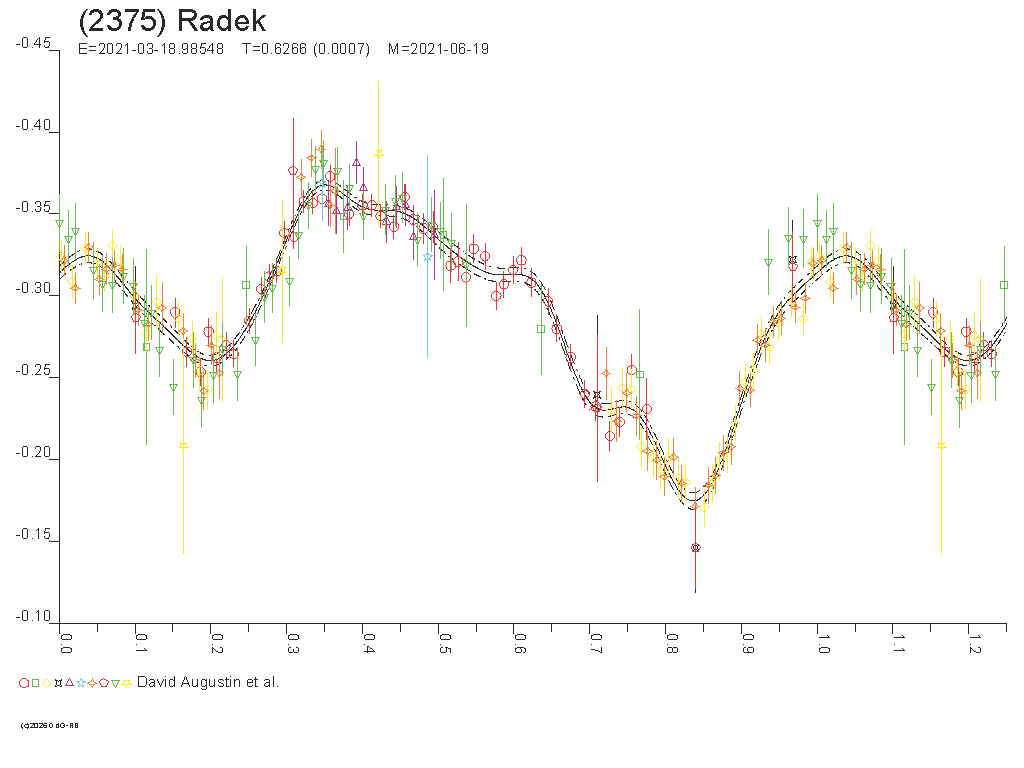Click the red pentagon legend symbol
Image resolution: width=1024 pixels, height=768 pixels.
(104, 683)
